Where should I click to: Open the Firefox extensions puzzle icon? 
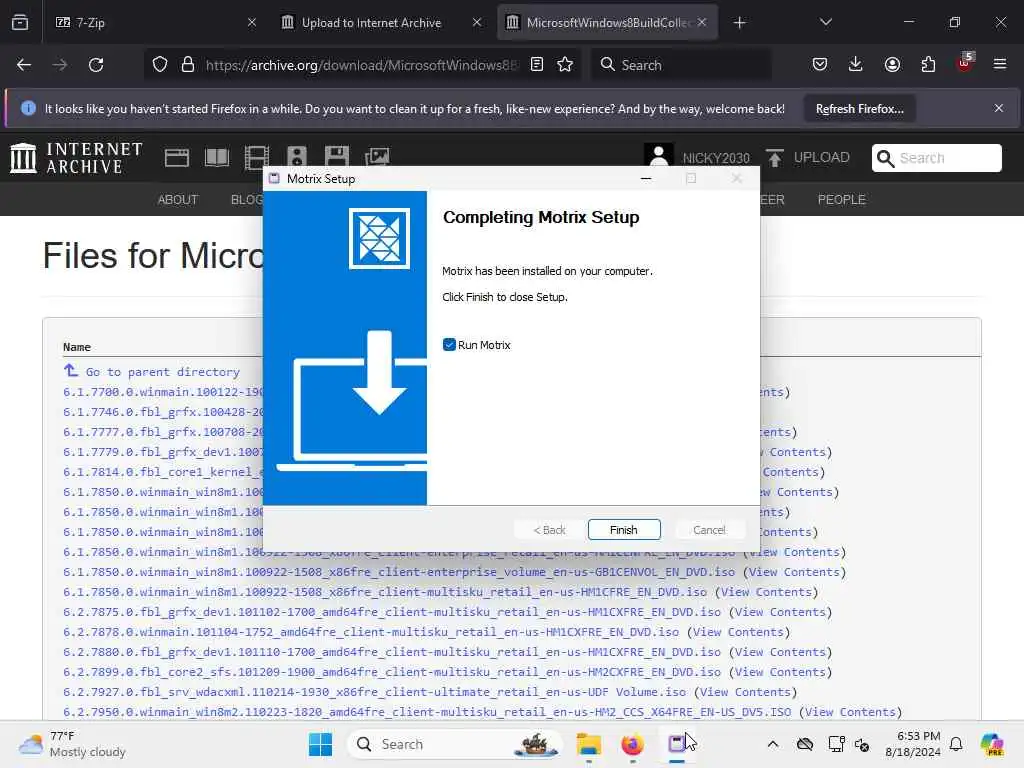[x=928, y=65]
